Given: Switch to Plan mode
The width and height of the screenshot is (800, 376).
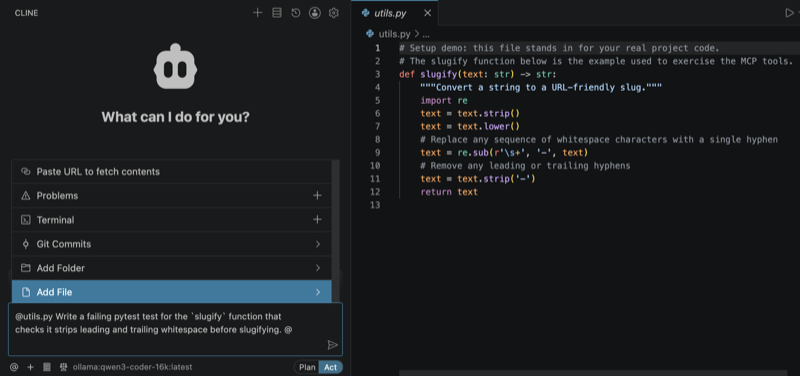Looking at the screenshot, I should point(307,367).
